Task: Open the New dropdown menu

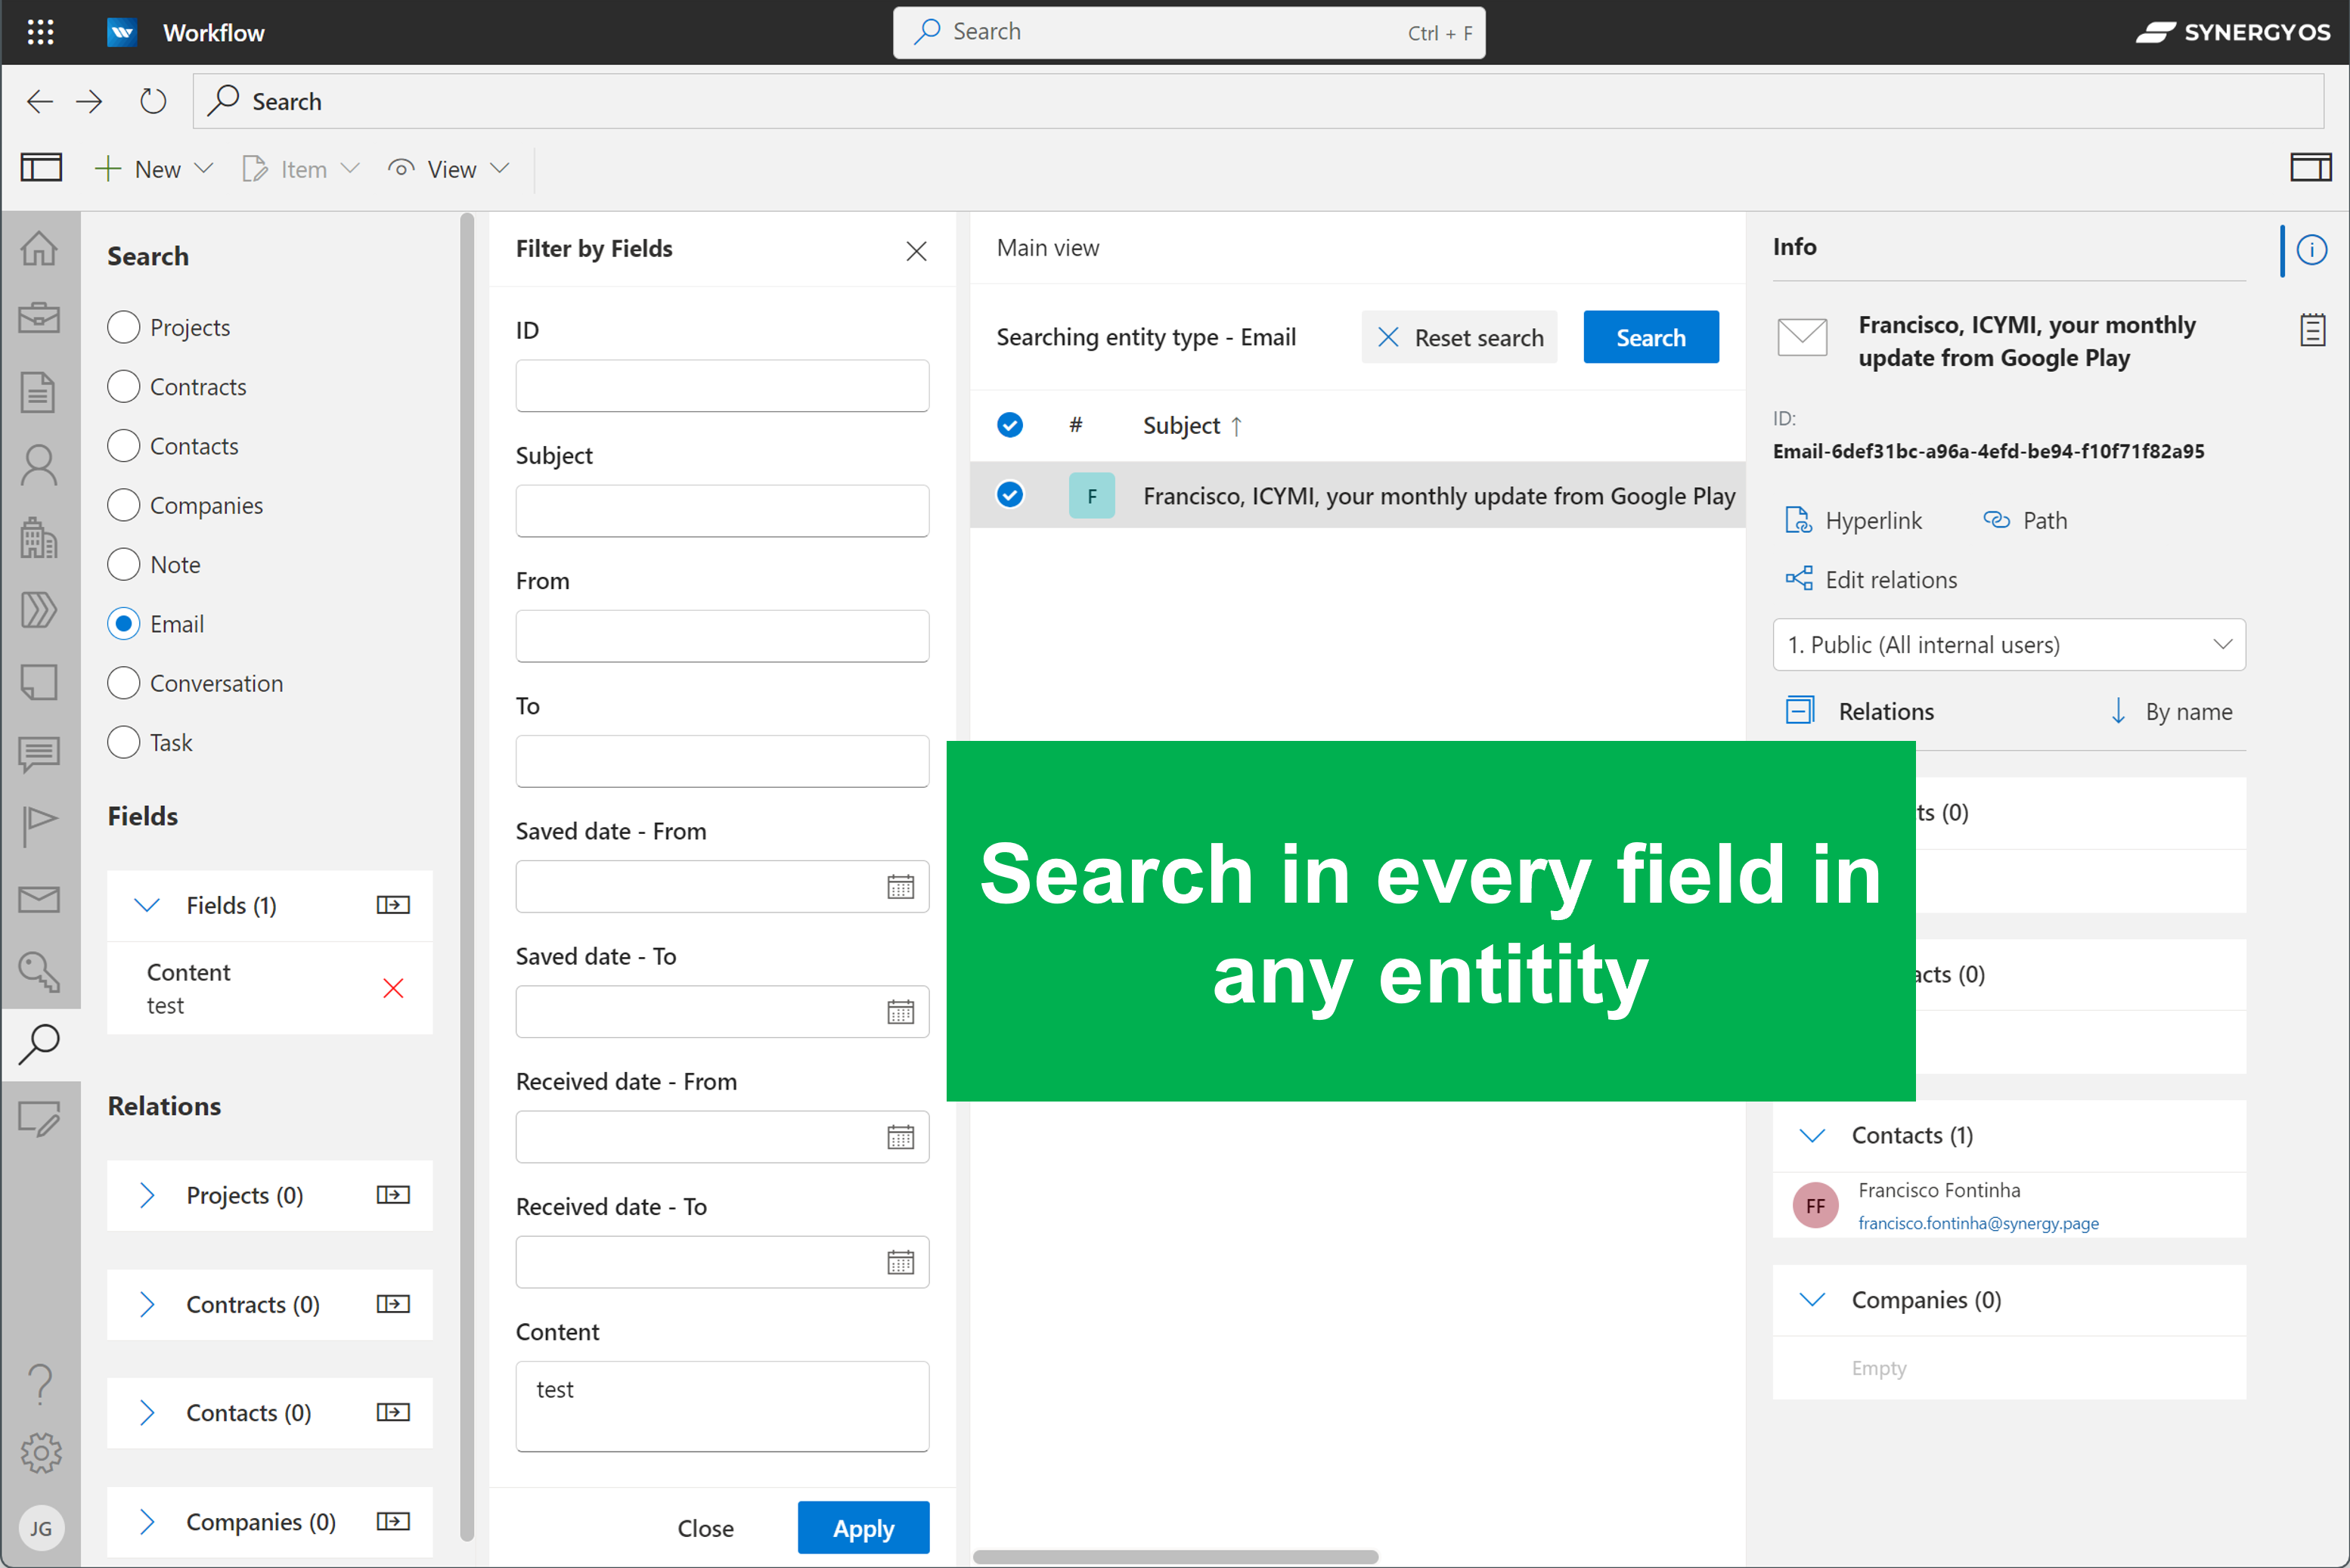Action: (x=154, y=169)
